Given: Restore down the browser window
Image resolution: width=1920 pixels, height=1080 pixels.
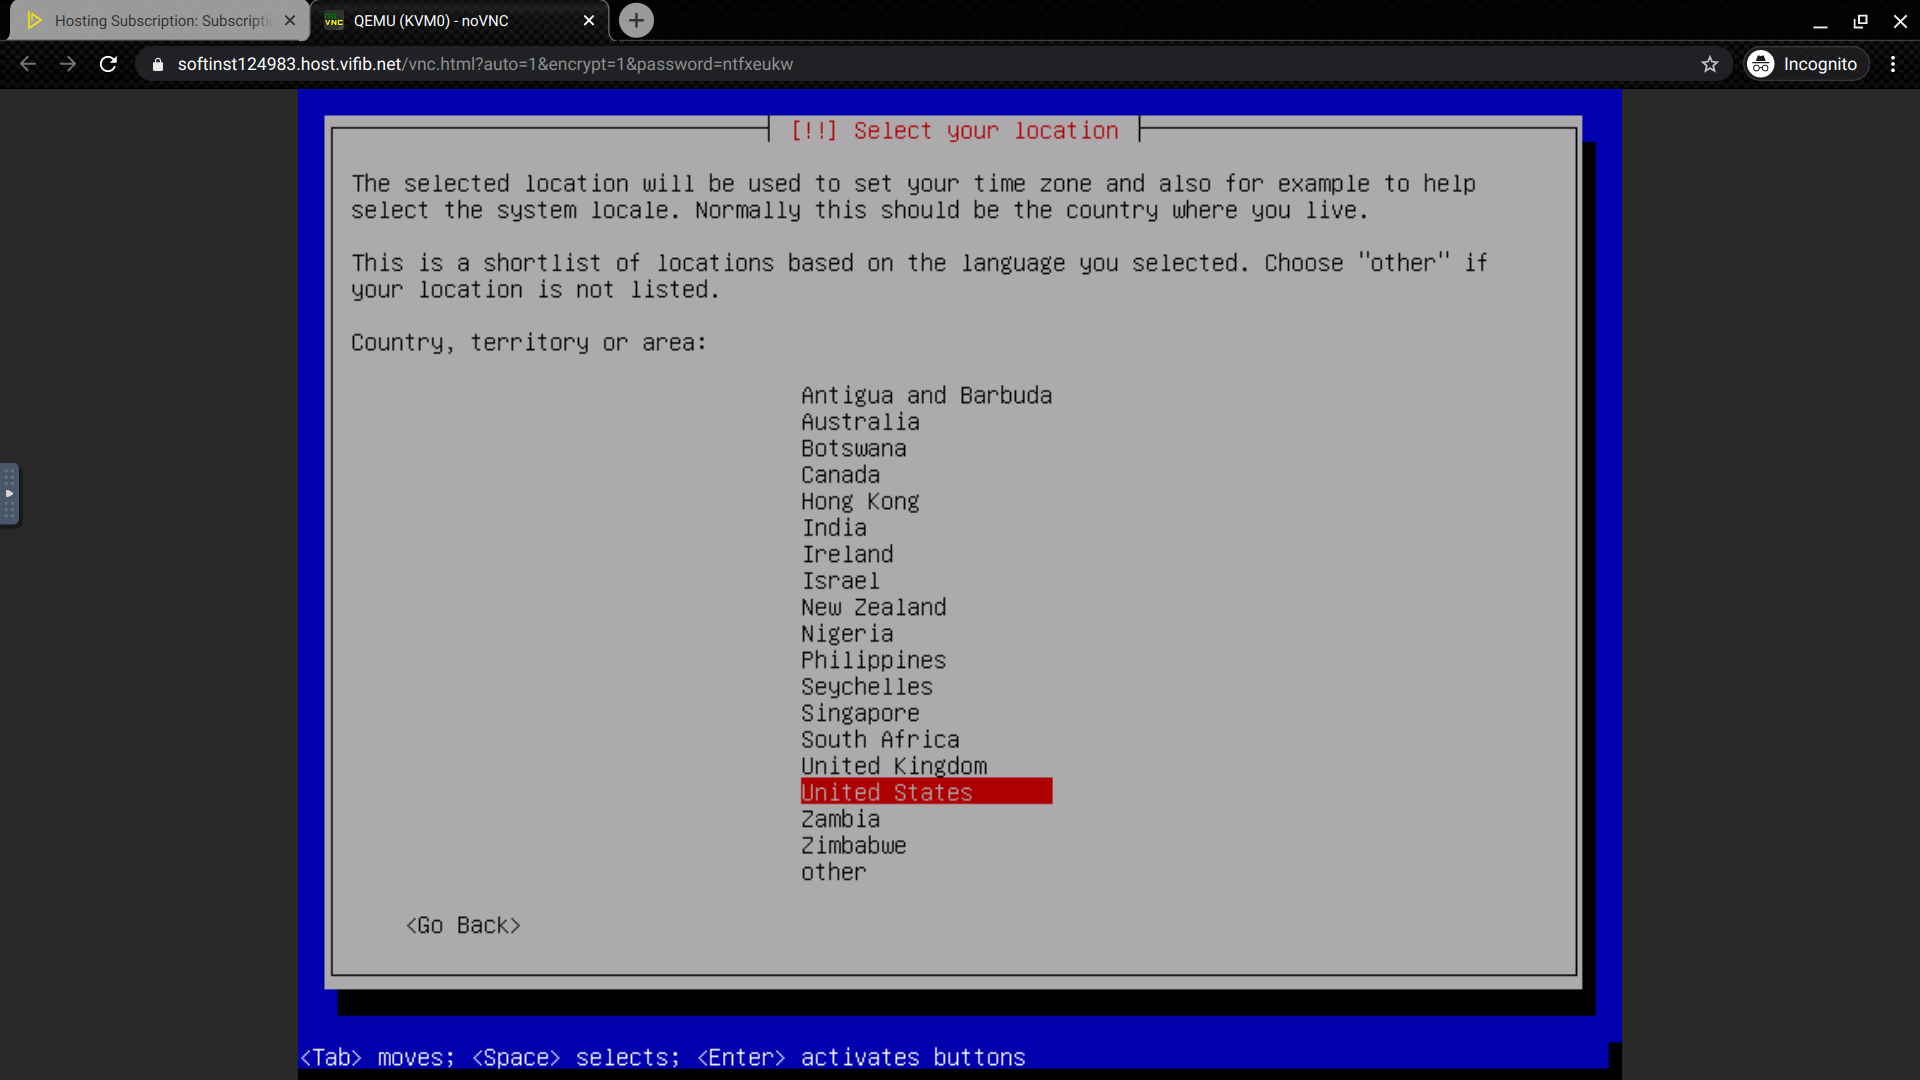Looking at the screenshot, I should tap(1860, 21).
